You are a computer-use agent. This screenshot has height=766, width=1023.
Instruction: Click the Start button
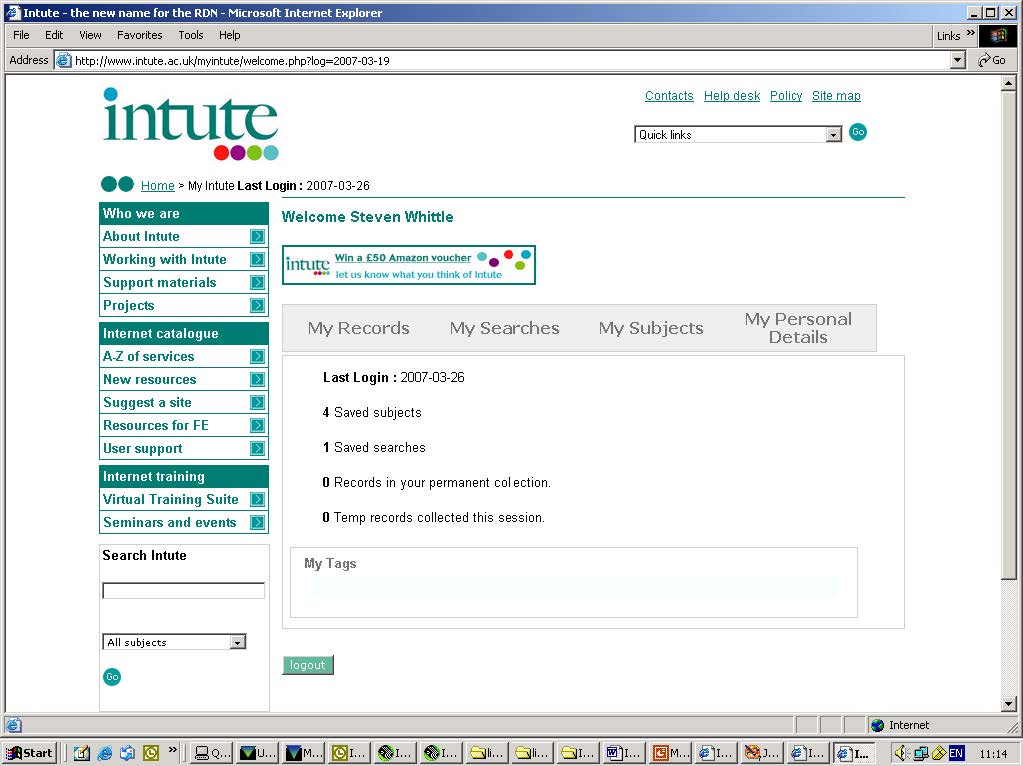pyautogui.click(x=30, y=753)
